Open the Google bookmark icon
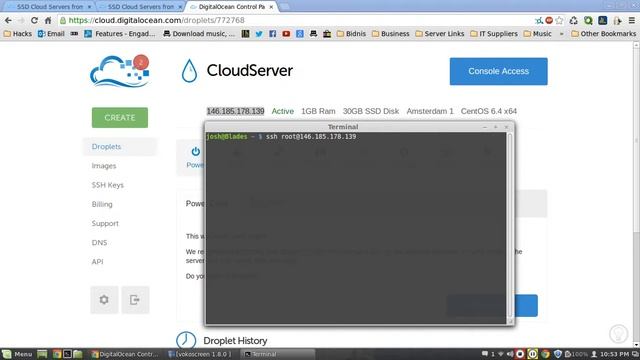 tap(300, 34)
